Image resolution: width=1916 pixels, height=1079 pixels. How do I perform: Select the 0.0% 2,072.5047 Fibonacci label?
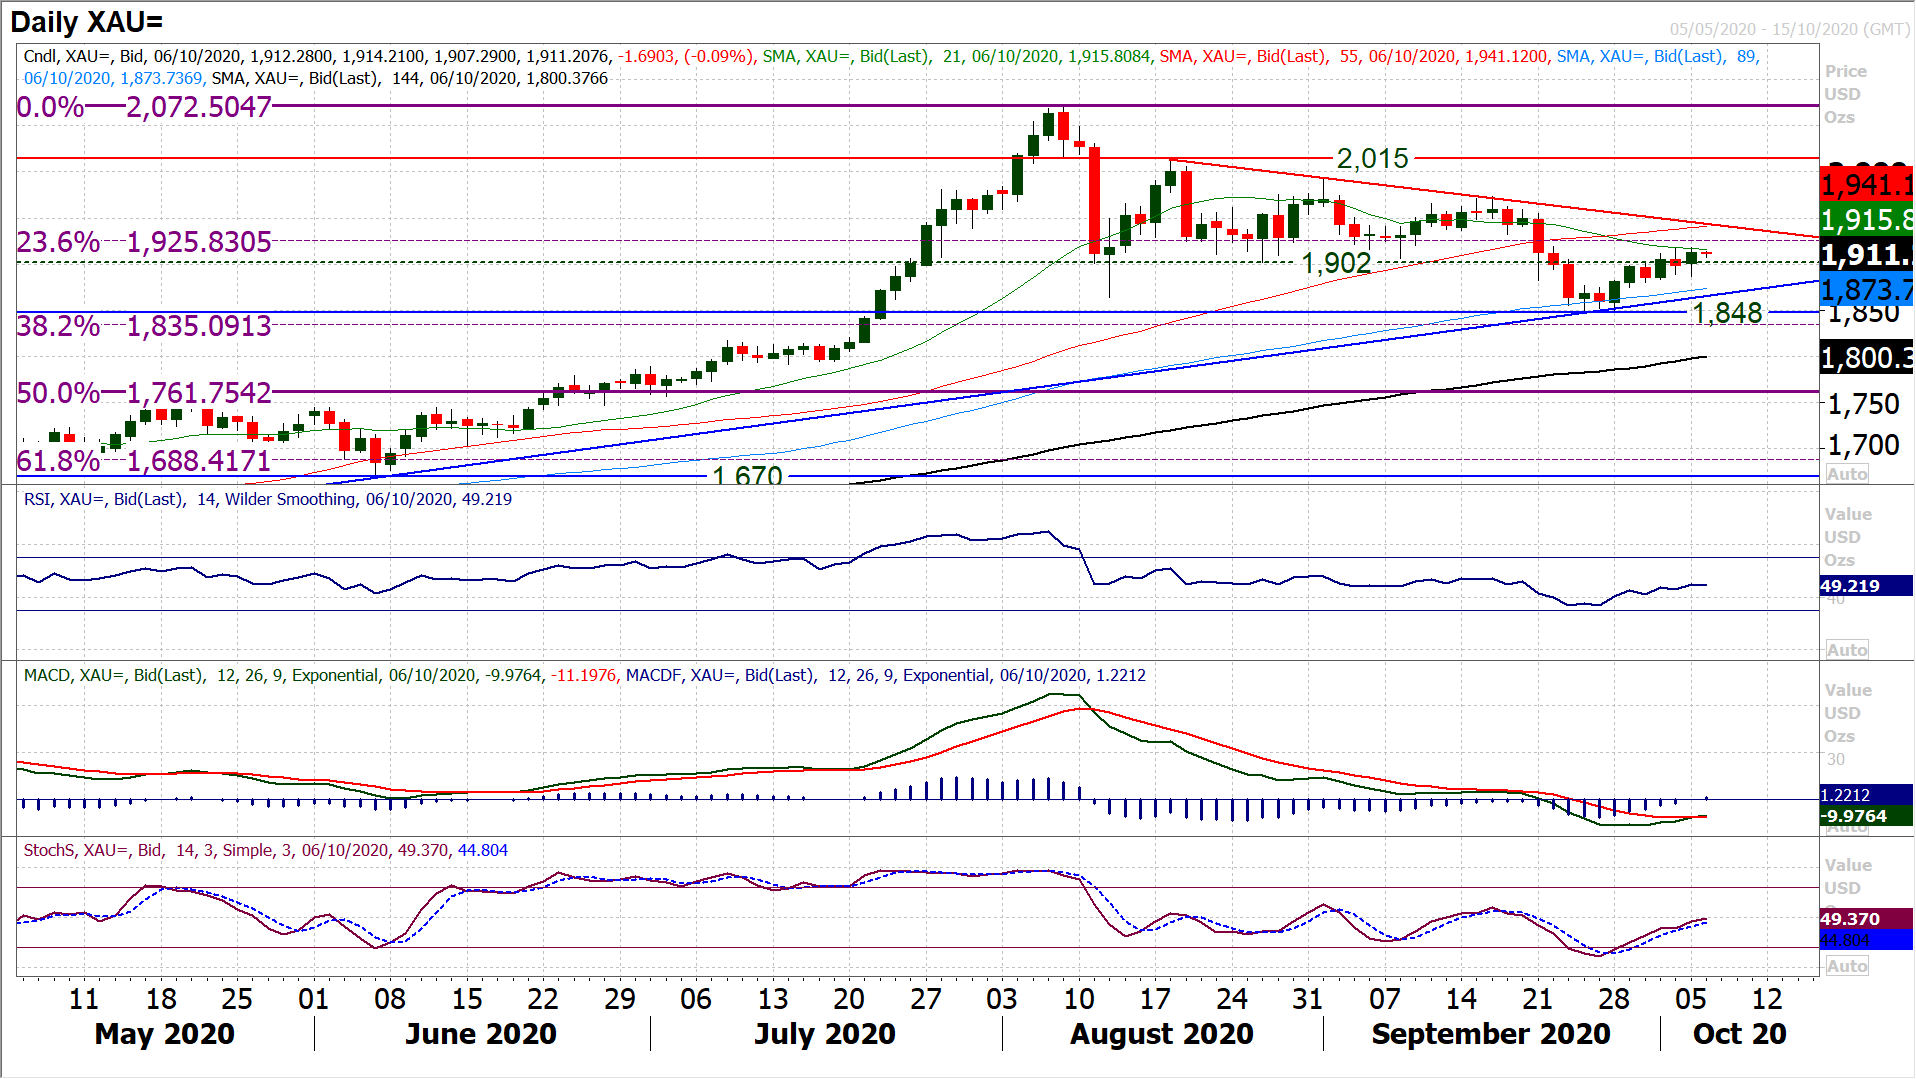click(x=145, y=107)
